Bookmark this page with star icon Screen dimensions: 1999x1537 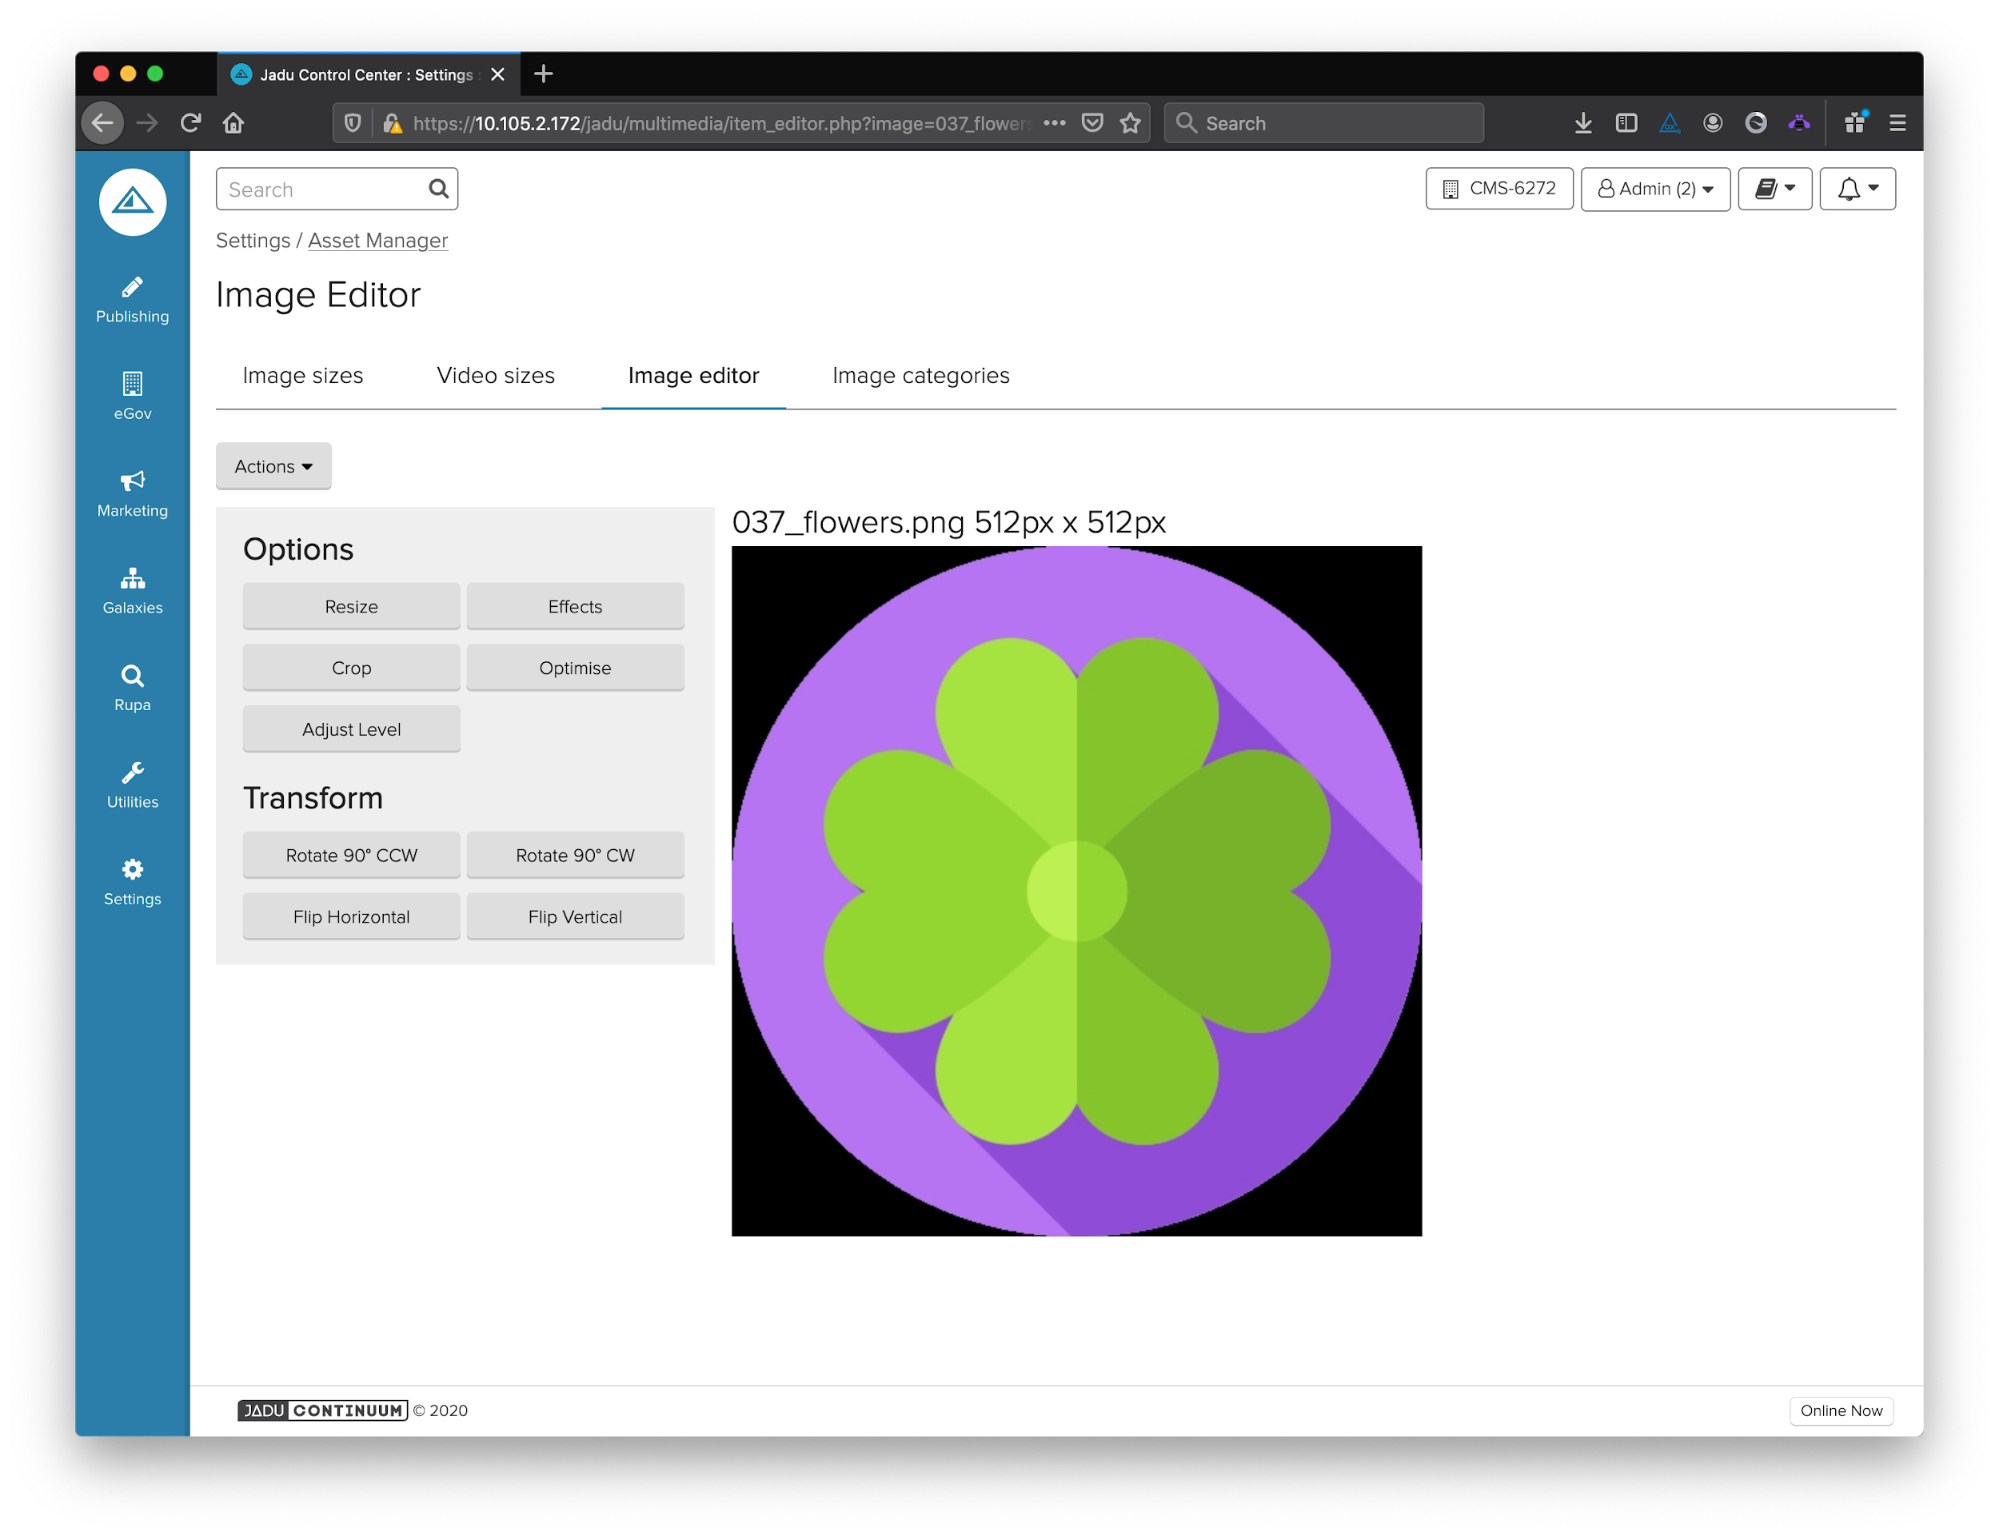click(x=1130, y=123)
